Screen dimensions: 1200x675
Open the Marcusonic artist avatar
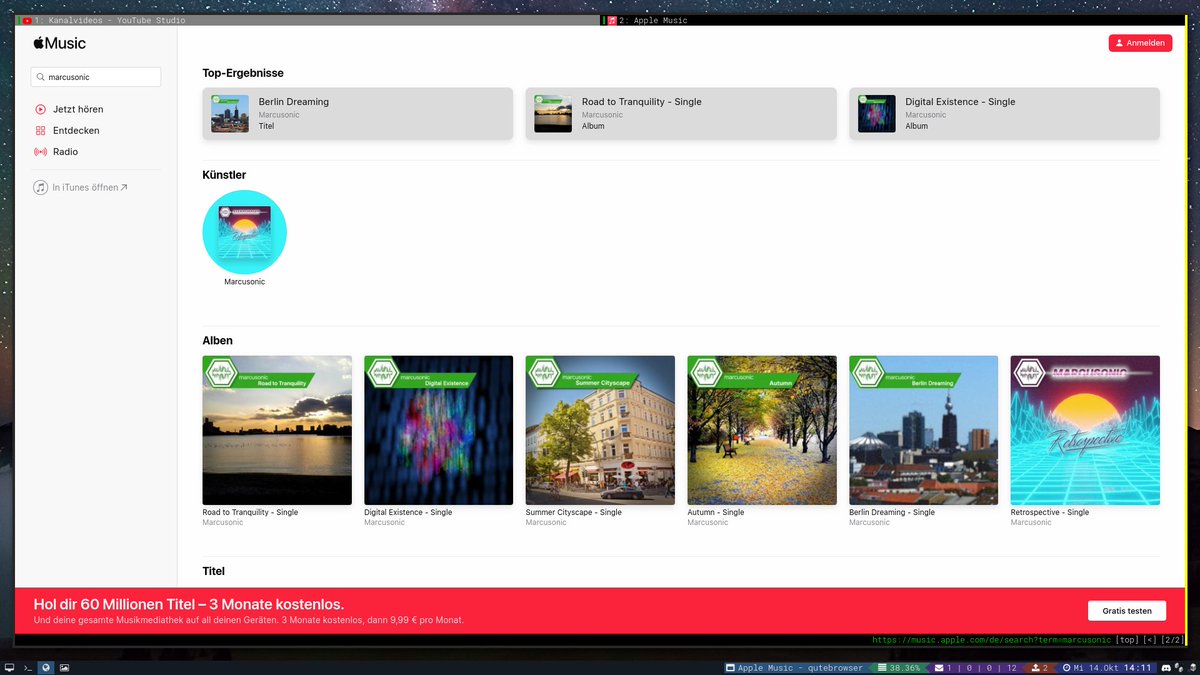coord(245,232)
